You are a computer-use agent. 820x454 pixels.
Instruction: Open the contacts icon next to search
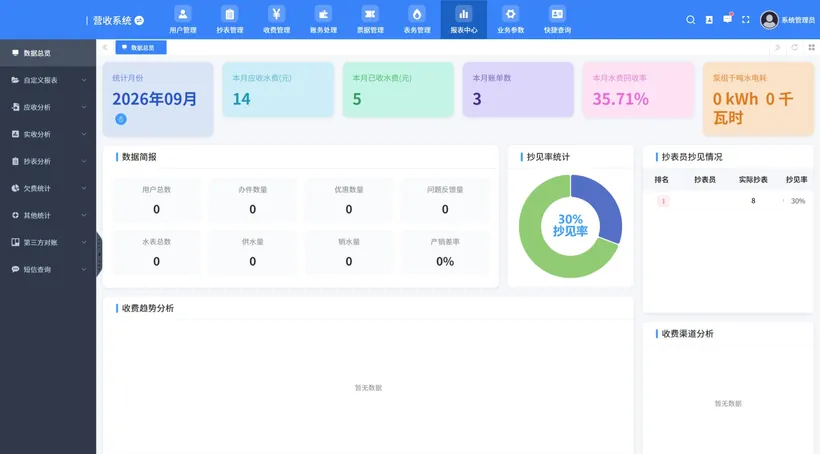pos(709,20)
